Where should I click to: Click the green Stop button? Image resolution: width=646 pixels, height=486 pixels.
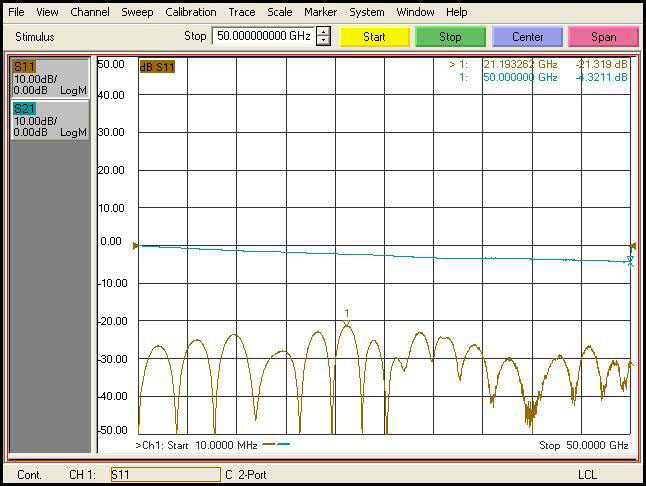coord(450,37)
